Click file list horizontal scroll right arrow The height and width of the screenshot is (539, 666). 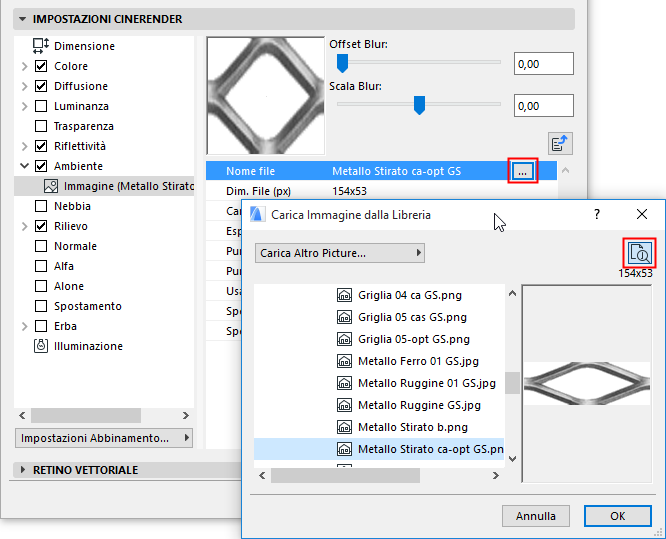pyautogui.click(x=496, y=476)
